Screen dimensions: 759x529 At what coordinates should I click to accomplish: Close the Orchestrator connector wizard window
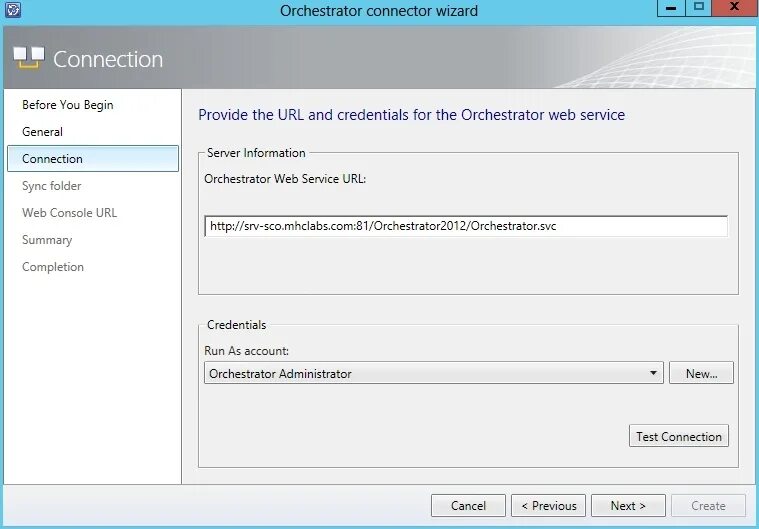click(734, 8)
